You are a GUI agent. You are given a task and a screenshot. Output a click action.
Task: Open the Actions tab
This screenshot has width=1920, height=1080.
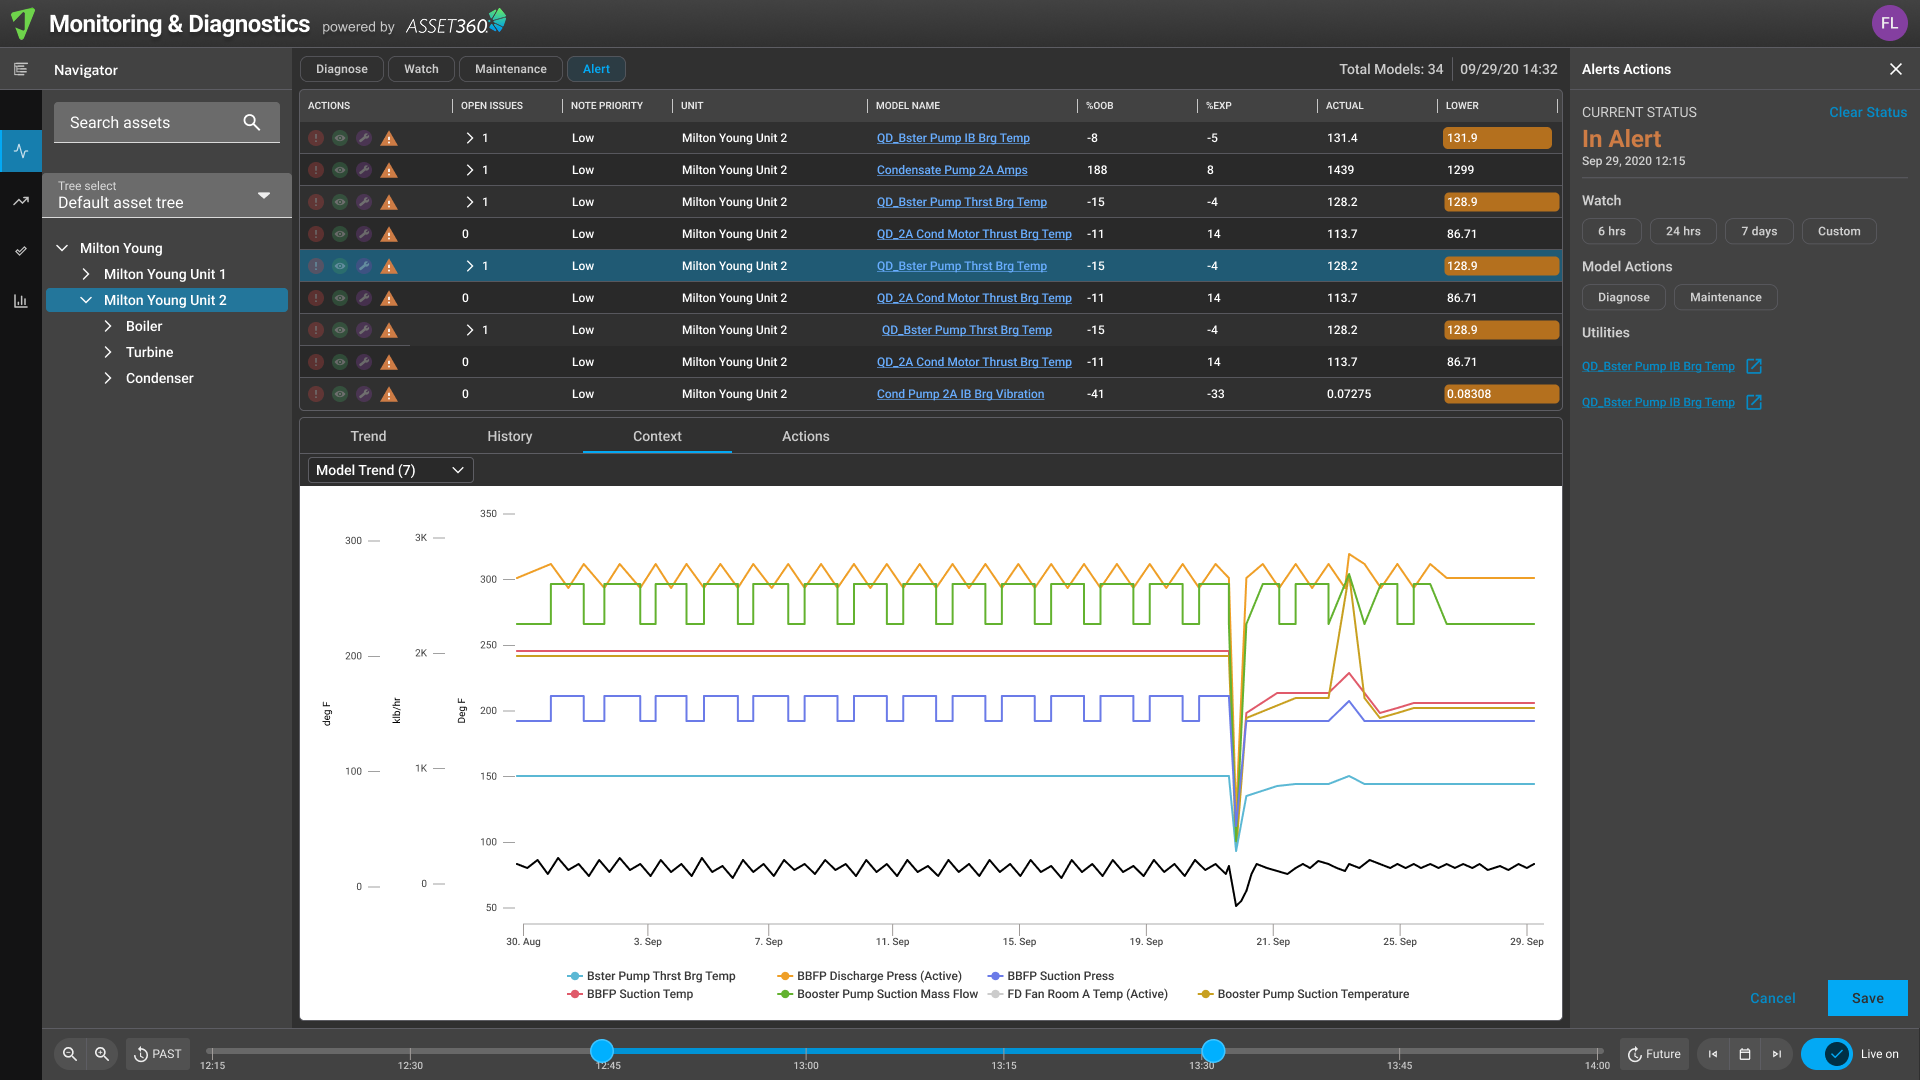pyautogui.click(x=806, y=436)
